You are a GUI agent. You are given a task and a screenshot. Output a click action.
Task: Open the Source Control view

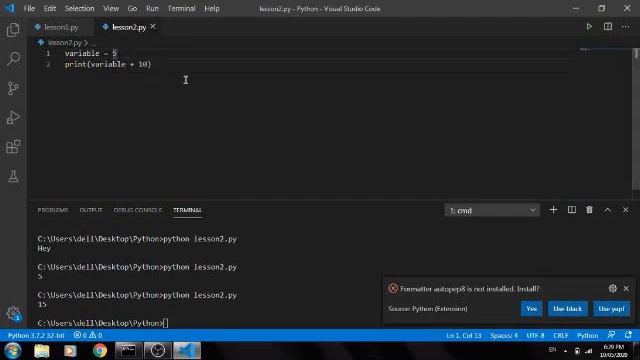(x=13, y=88)
